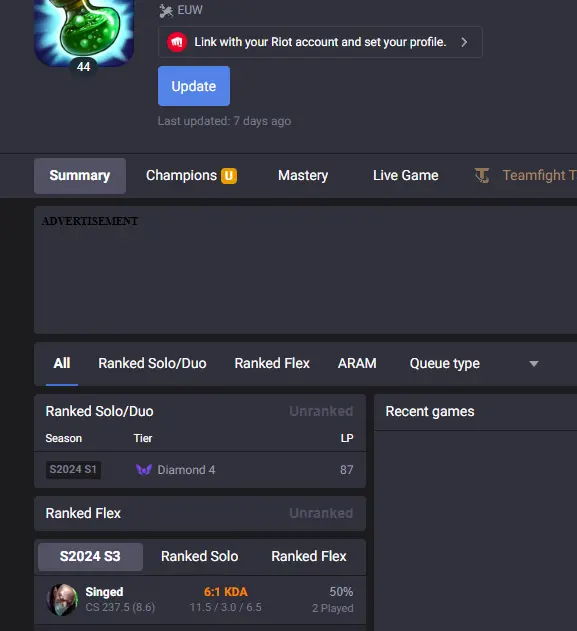The image size is (577, 631).
Task: Click the purple Diamond tier emblem
Action: [144, 470]
